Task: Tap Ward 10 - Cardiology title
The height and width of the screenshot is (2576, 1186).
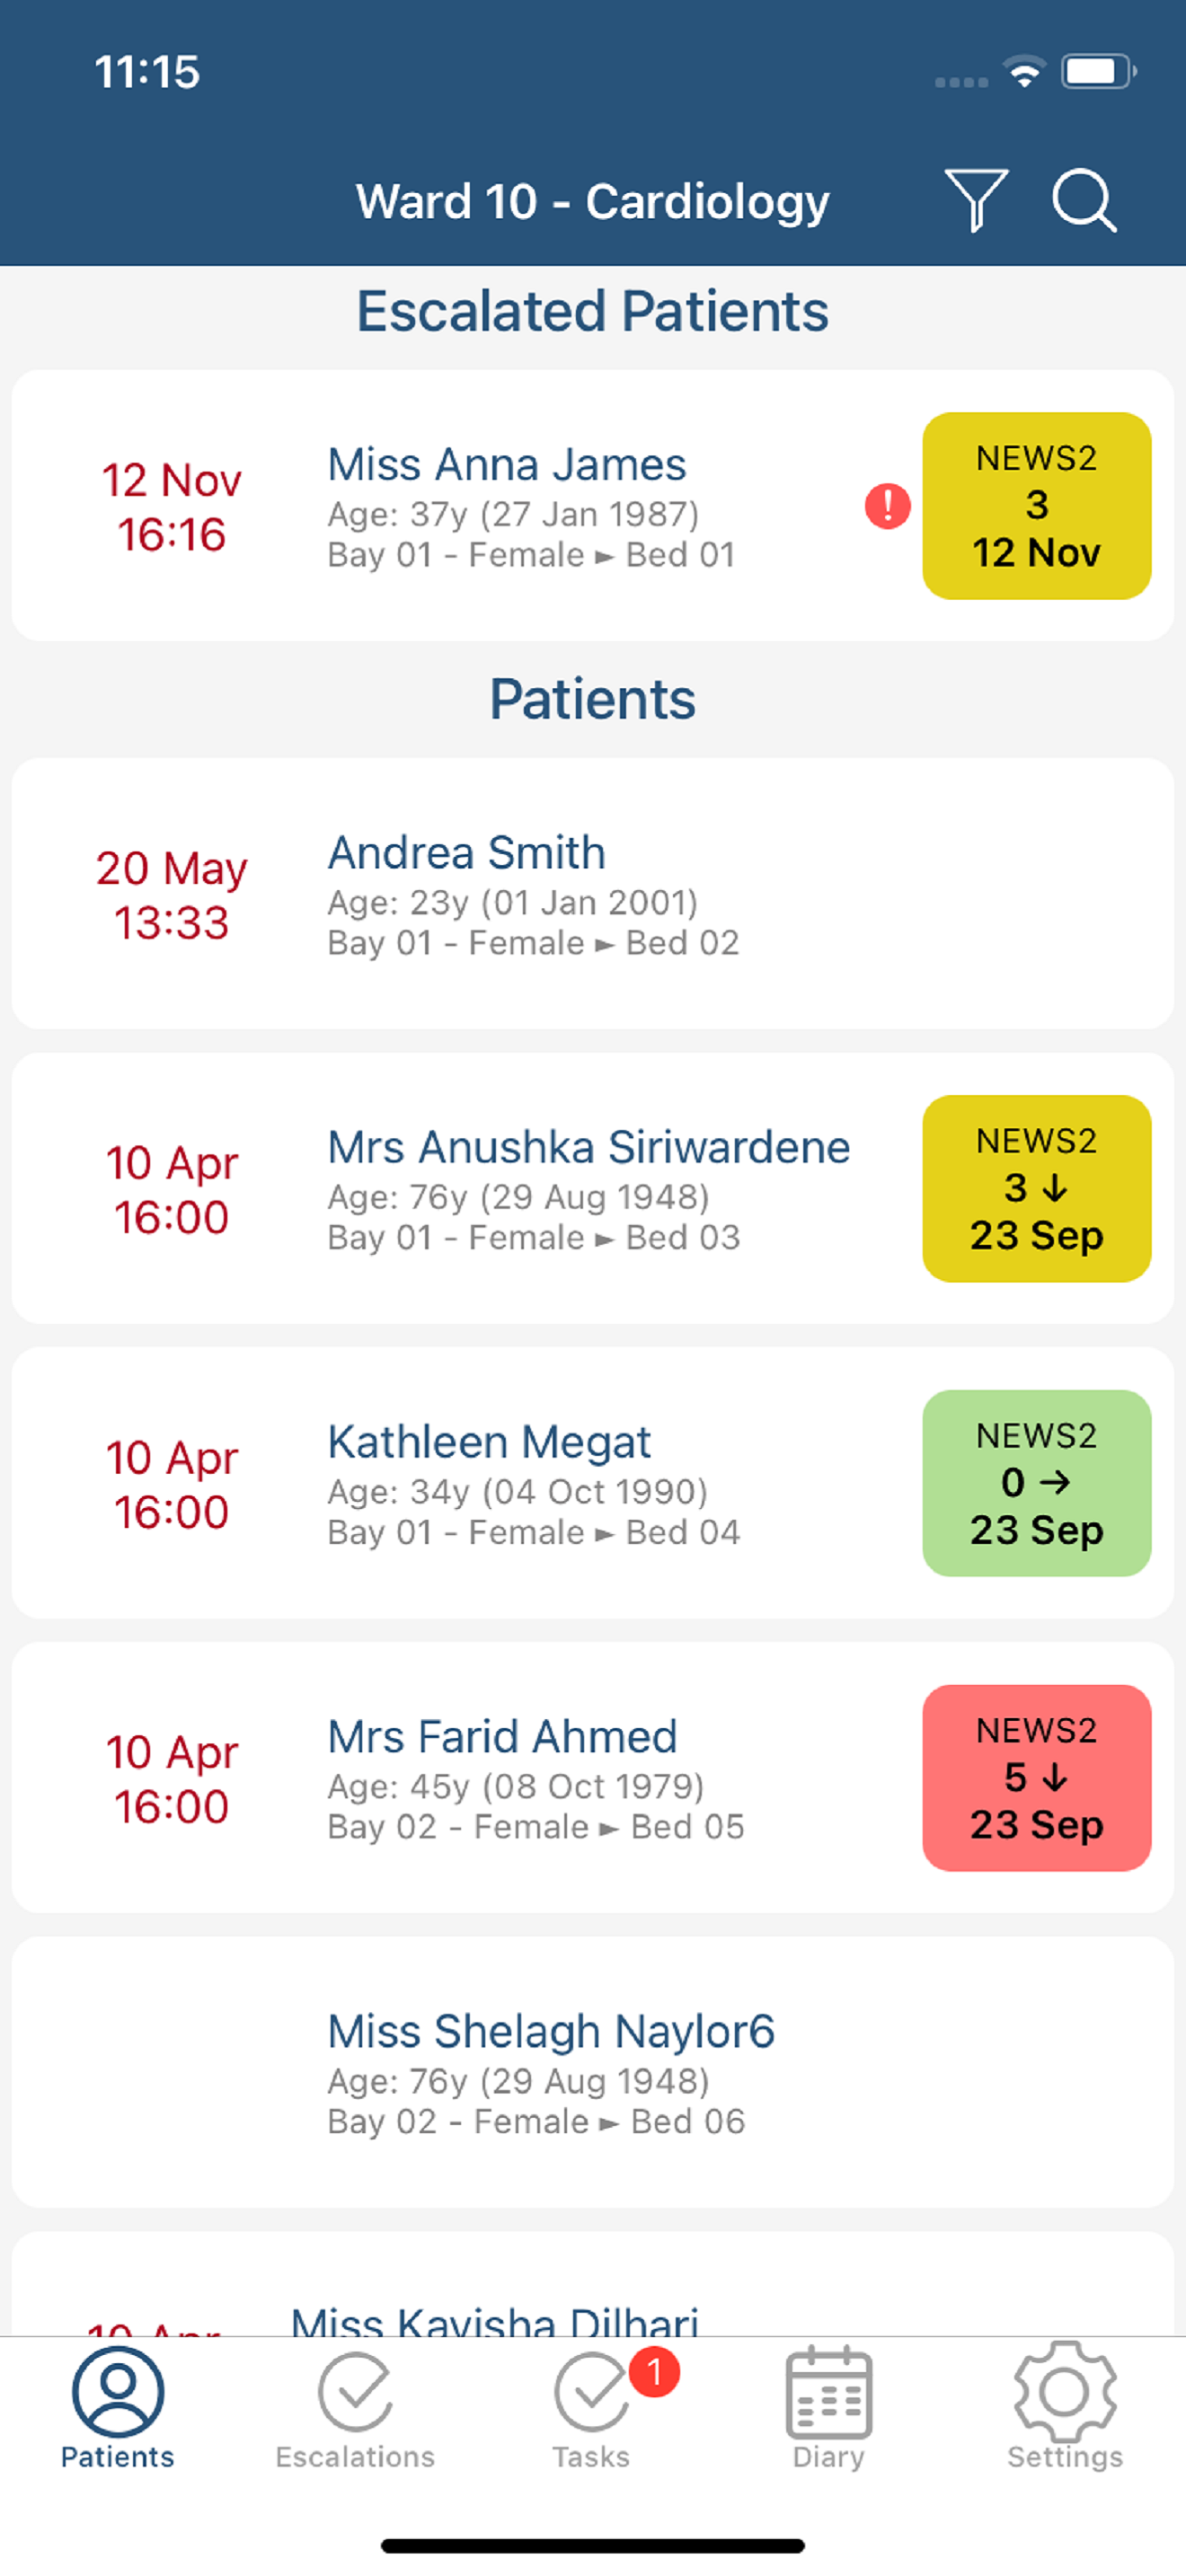Action: [593, 201]
